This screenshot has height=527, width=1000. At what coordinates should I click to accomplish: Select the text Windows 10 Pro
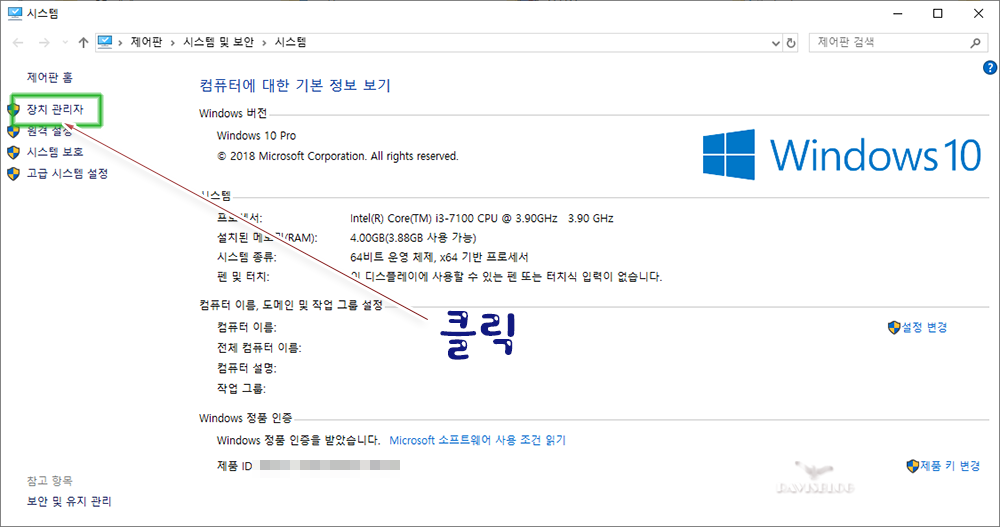pyautogui.click(x=256, y=135)
